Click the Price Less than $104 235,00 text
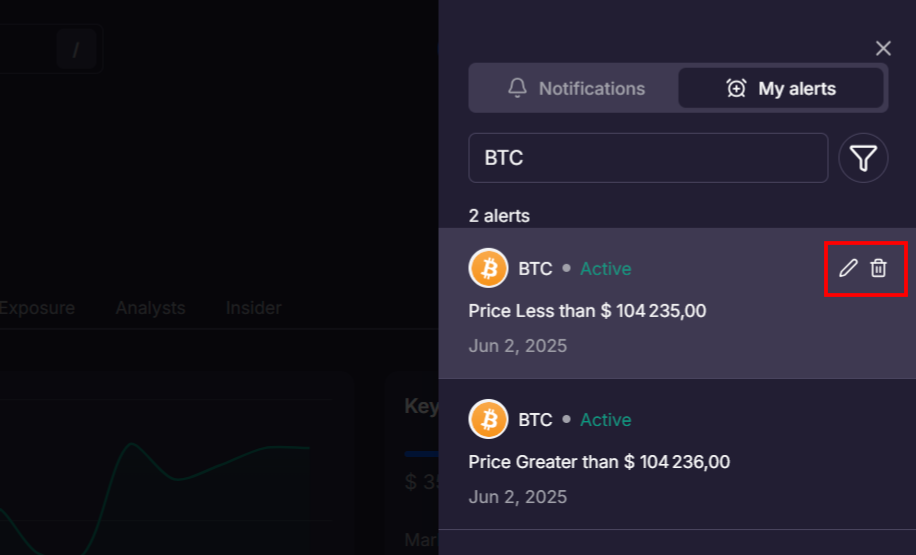Image resolution: width=916 pixels, height=555 pixels. pyautogui.click(x=587, y=311)
